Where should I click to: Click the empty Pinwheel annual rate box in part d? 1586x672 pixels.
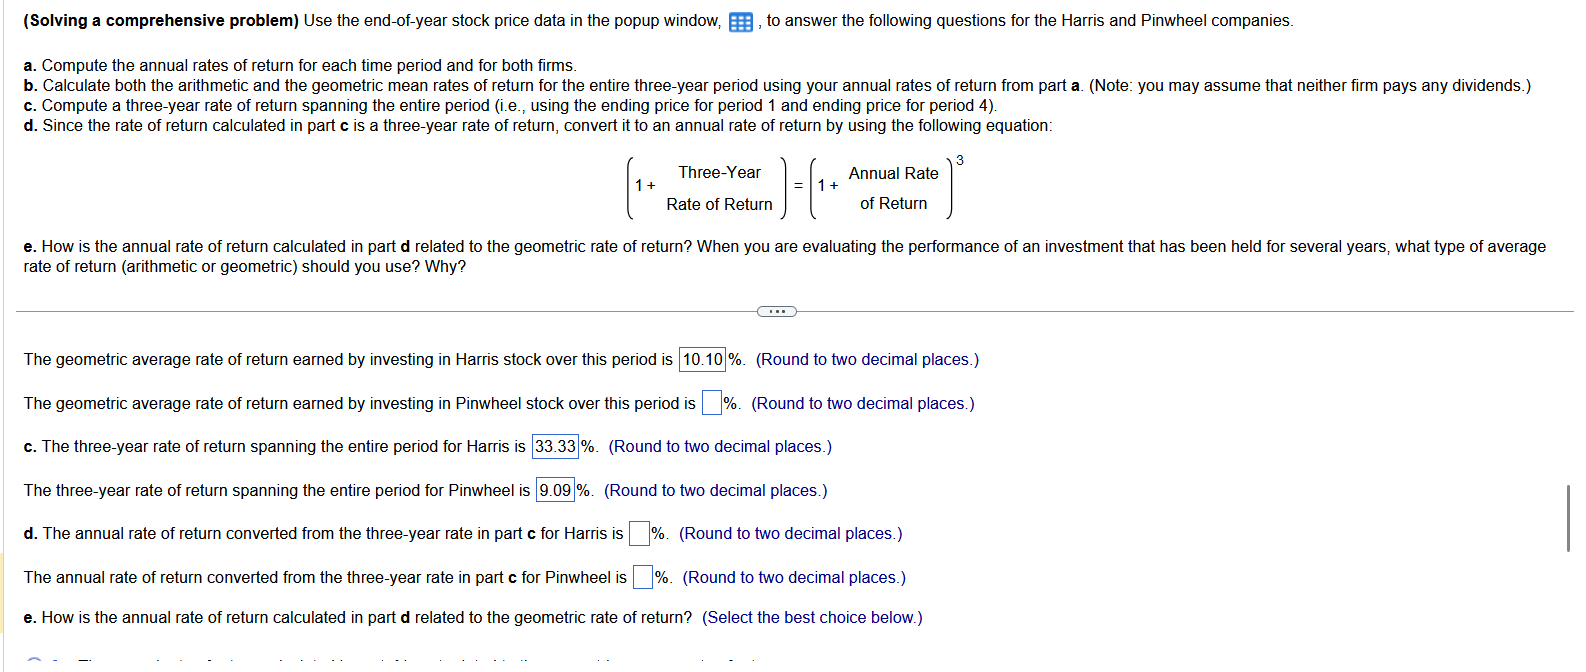point(641,577)
